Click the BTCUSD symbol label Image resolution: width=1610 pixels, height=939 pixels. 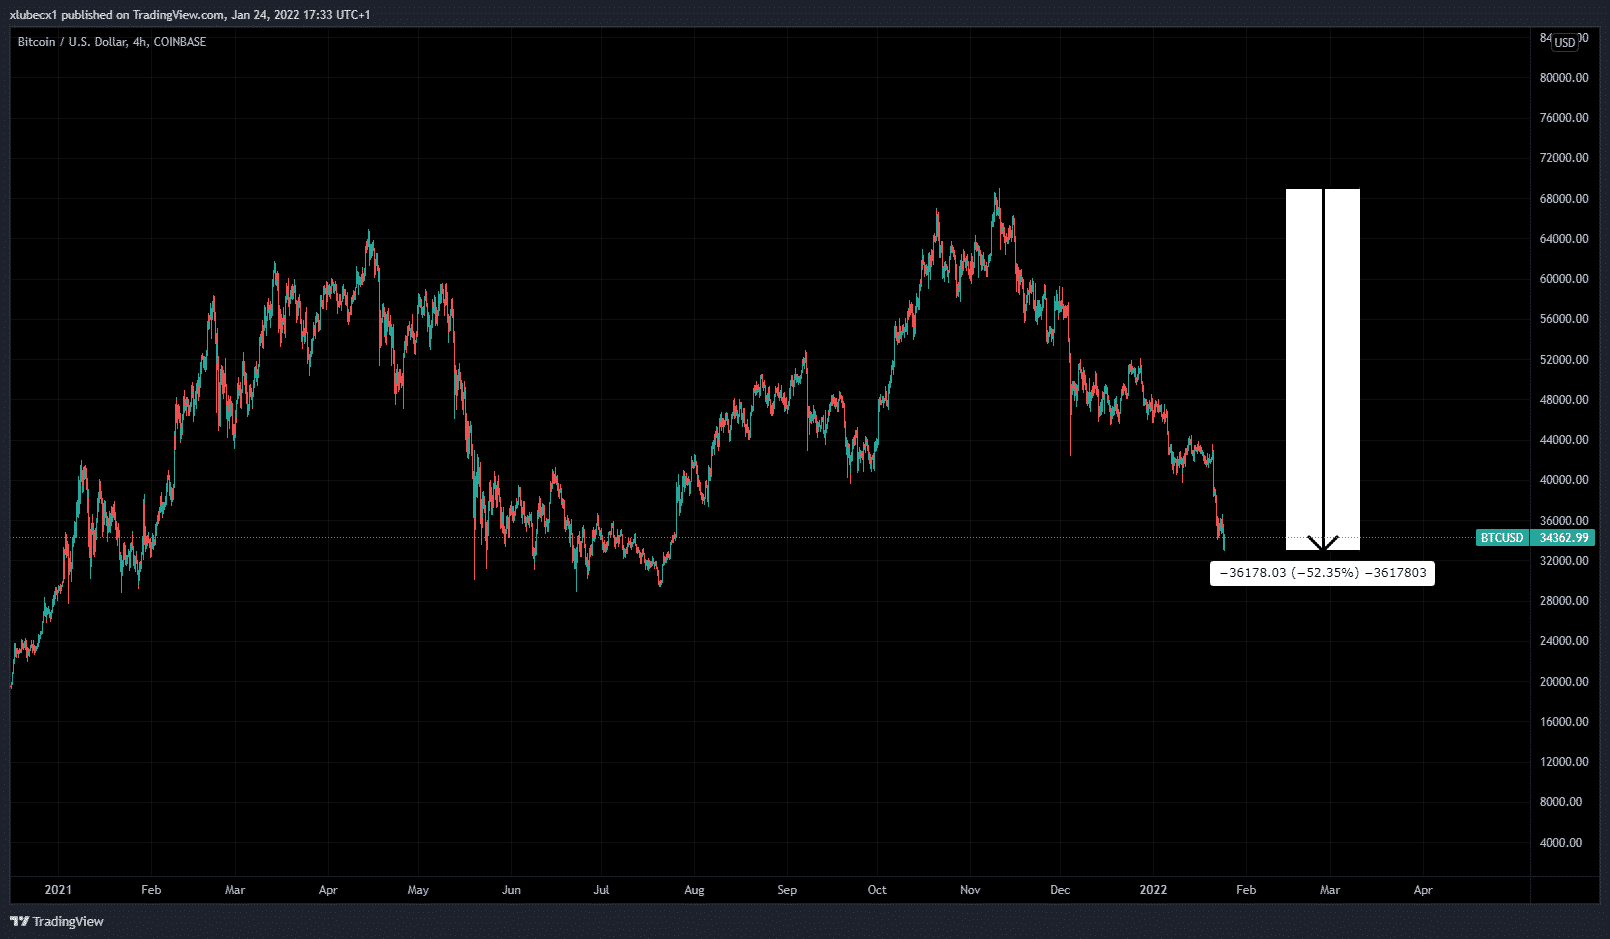click(x=1502, y=538)
